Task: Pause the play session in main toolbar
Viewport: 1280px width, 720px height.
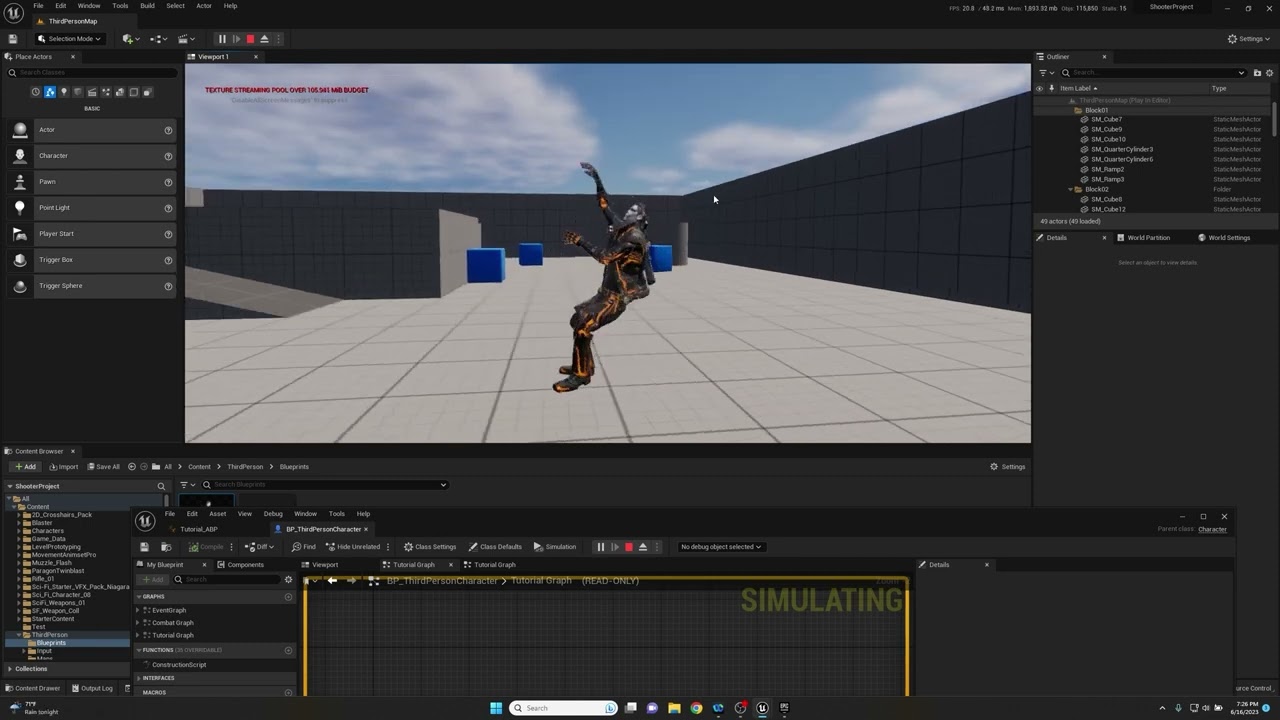Action: click(222, 39)
